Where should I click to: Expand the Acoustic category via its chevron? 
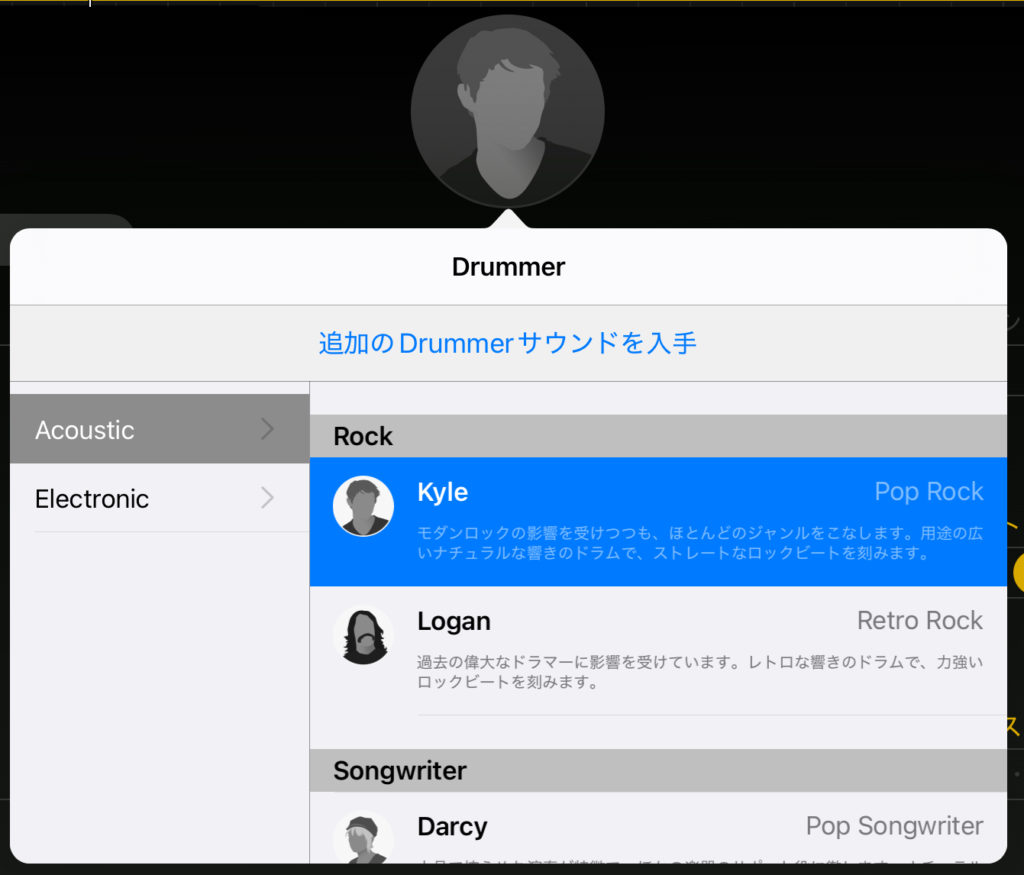pos(266,429)
